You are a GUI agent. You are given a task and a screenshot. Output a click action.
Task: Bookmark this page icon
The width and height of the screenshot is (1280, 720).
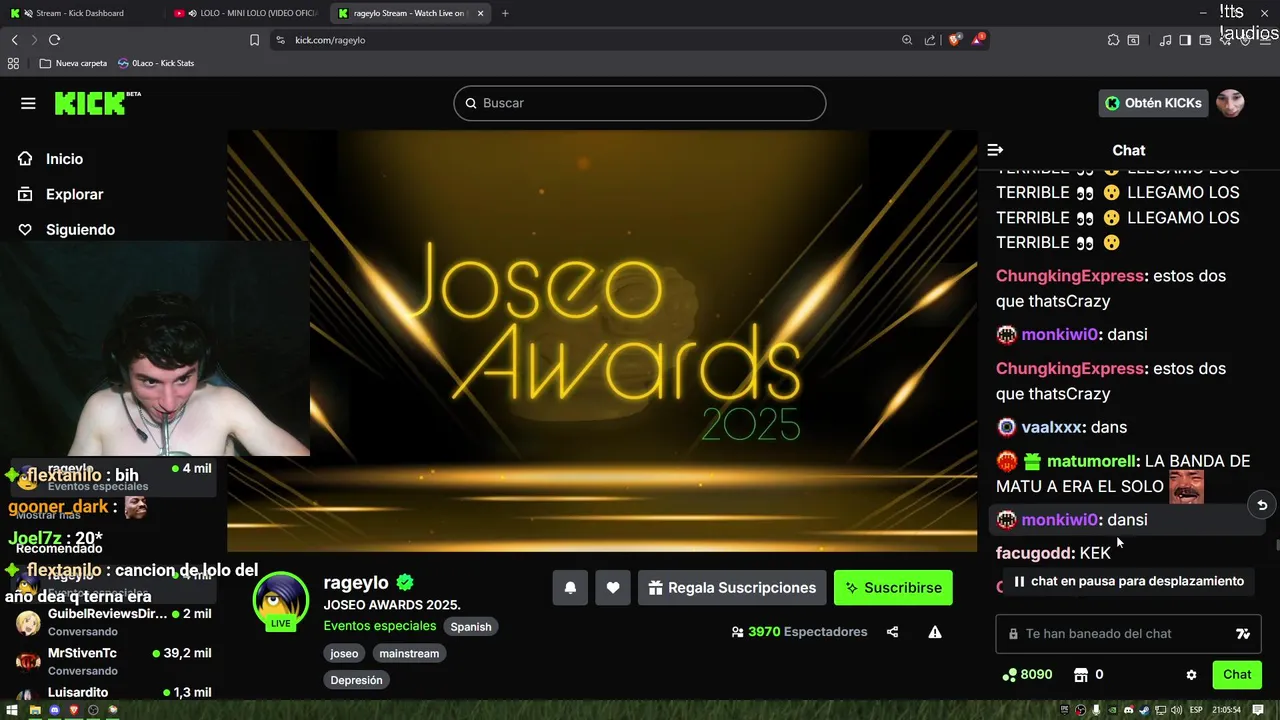(254, 40)
